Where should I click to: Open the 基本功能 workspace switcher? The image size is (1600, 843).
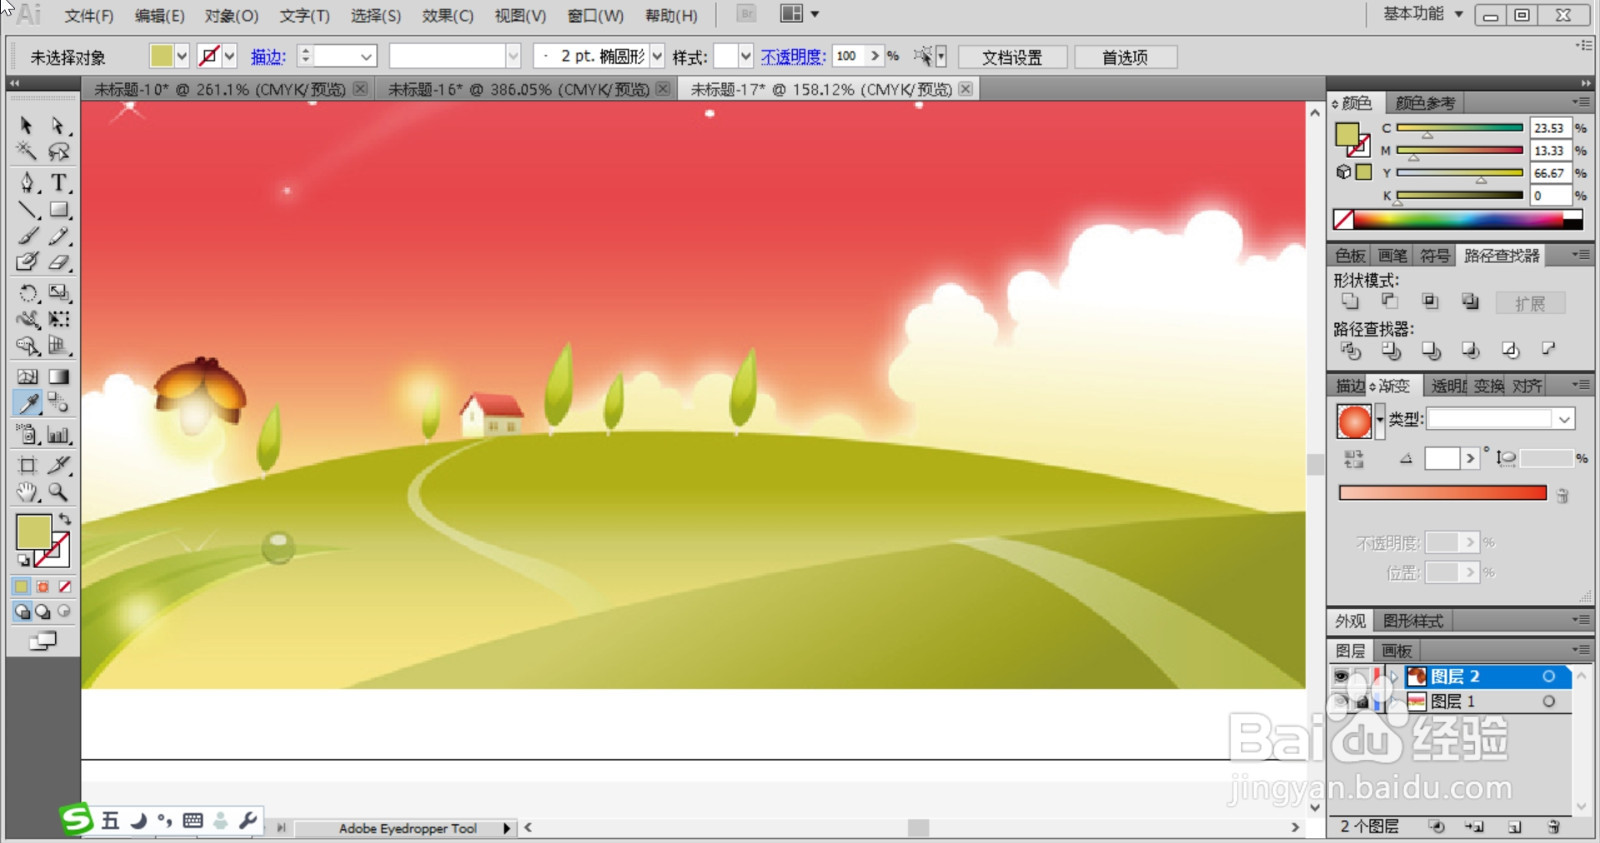1424,14
